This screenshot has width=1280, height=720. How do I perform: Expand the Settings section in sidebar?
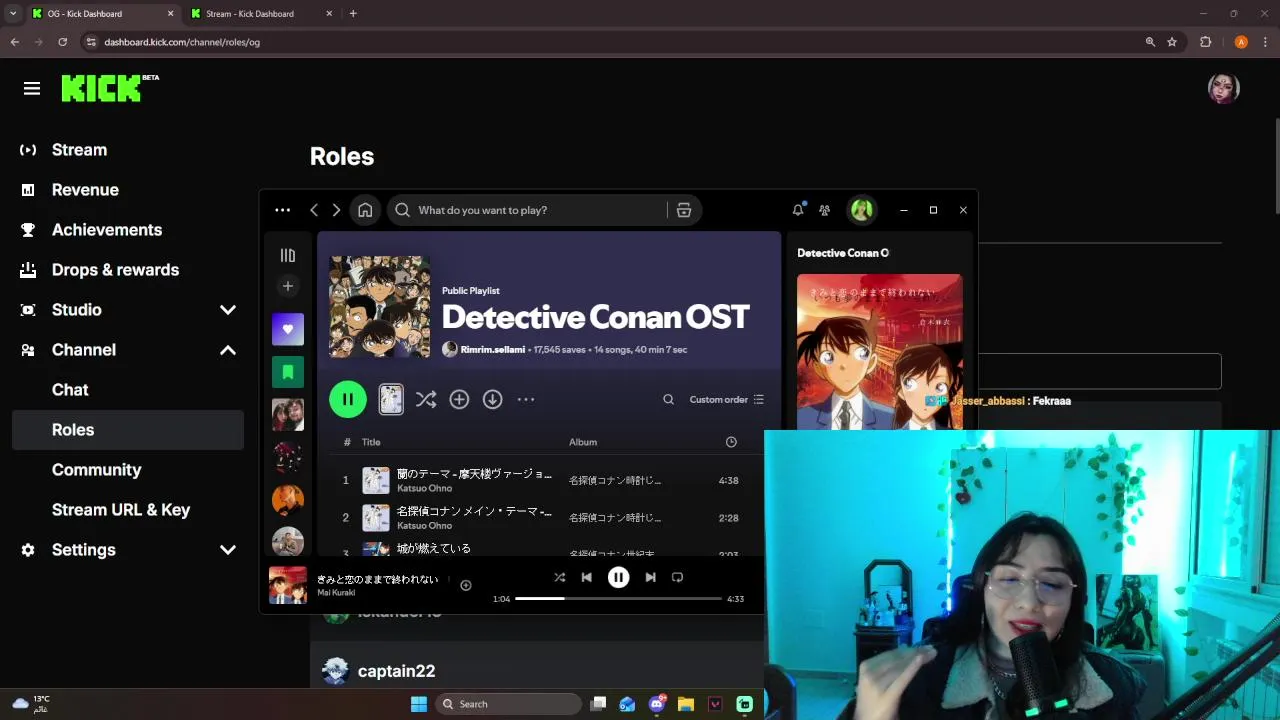point(228,550)
